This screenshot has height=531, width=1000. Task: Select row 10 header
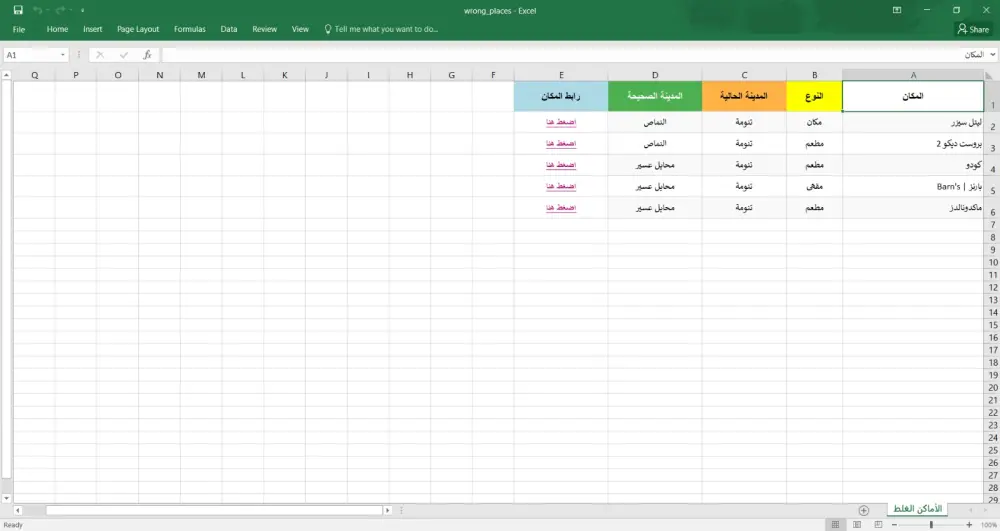992,263
